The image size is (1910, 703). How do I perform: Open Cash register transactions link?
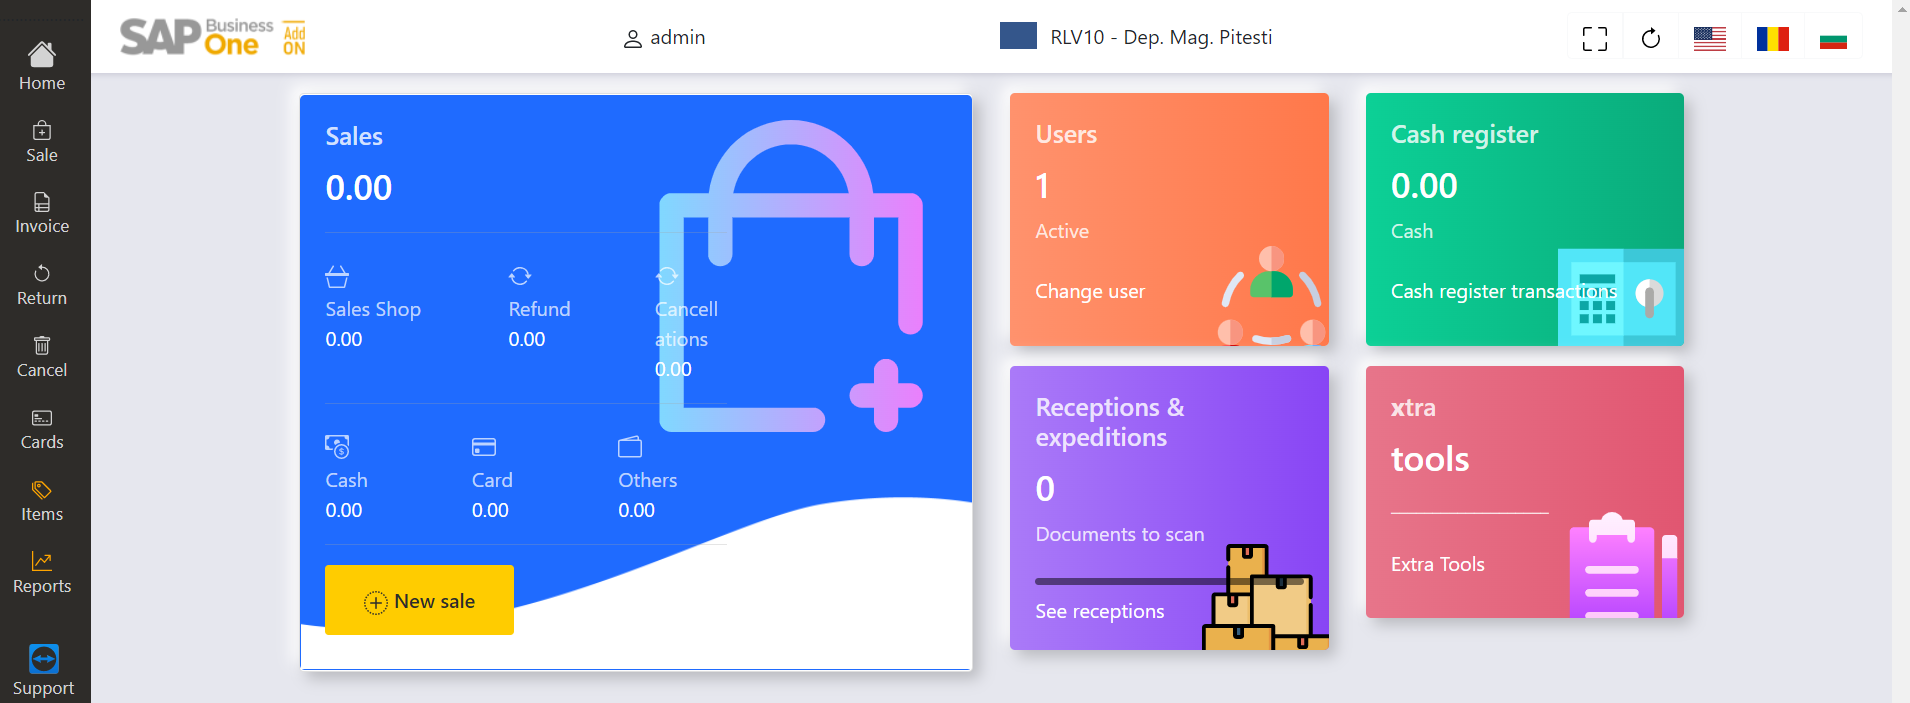1503,291
